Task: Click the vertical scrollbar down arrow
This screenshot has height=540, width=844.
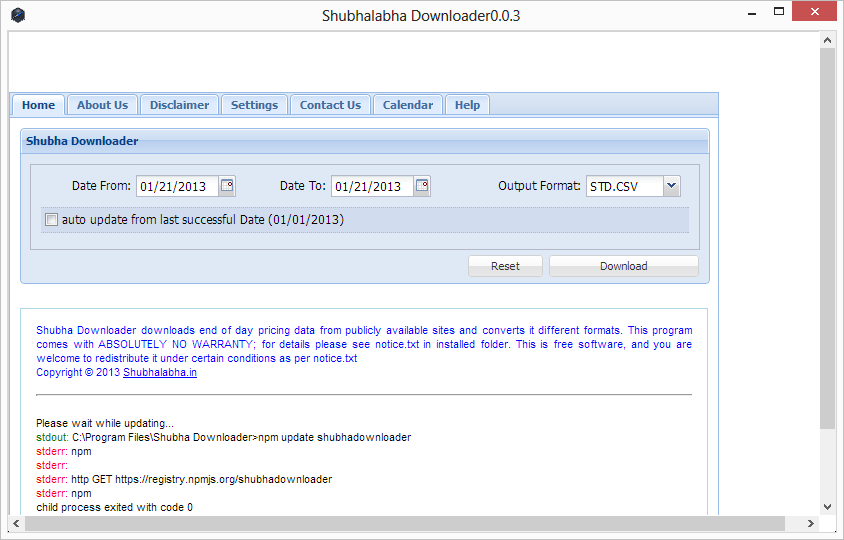Action: coord(828,507)
